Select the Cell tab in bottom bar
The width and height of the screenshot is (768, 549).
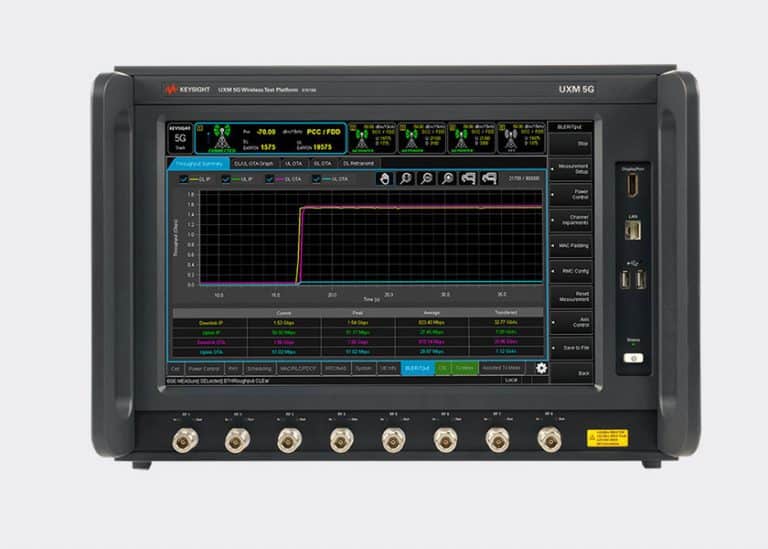(x=175, y=368)
